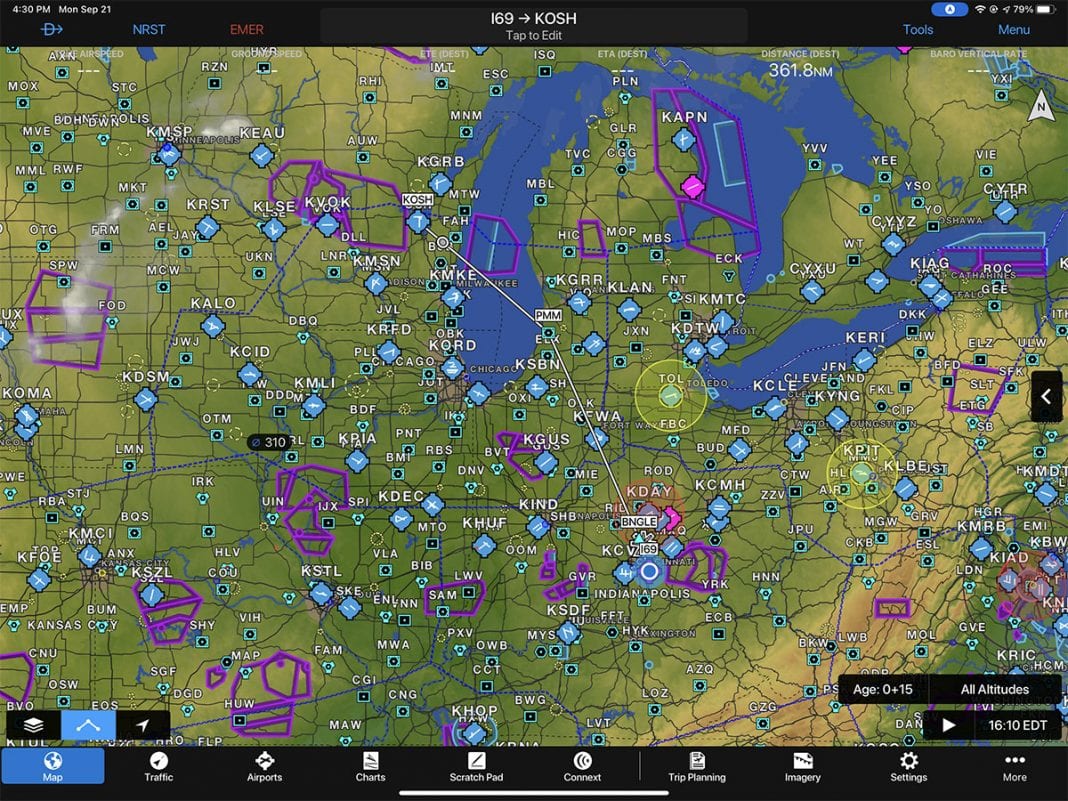This screenshot has height=801, width=1068.
Task: Open the Traffic page
Action: point(158,766)
